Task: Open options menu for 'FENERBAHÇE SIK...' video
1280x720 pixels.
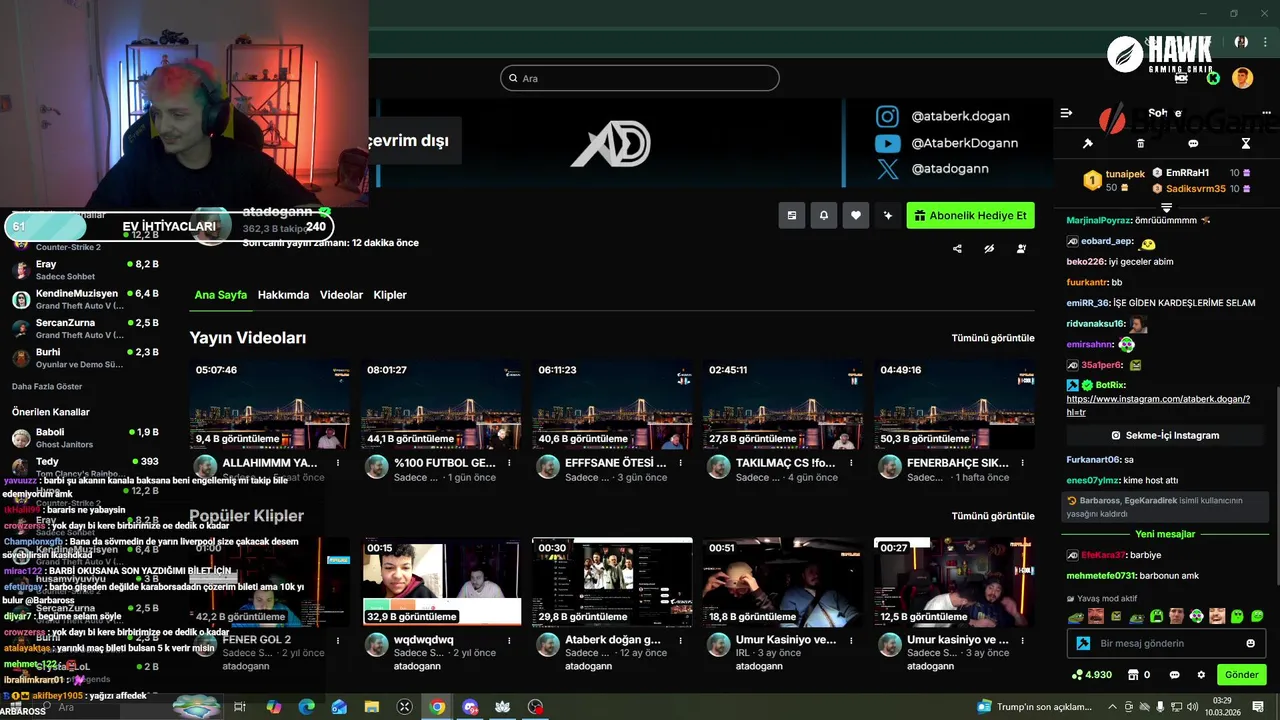Action: [1022, 463]
